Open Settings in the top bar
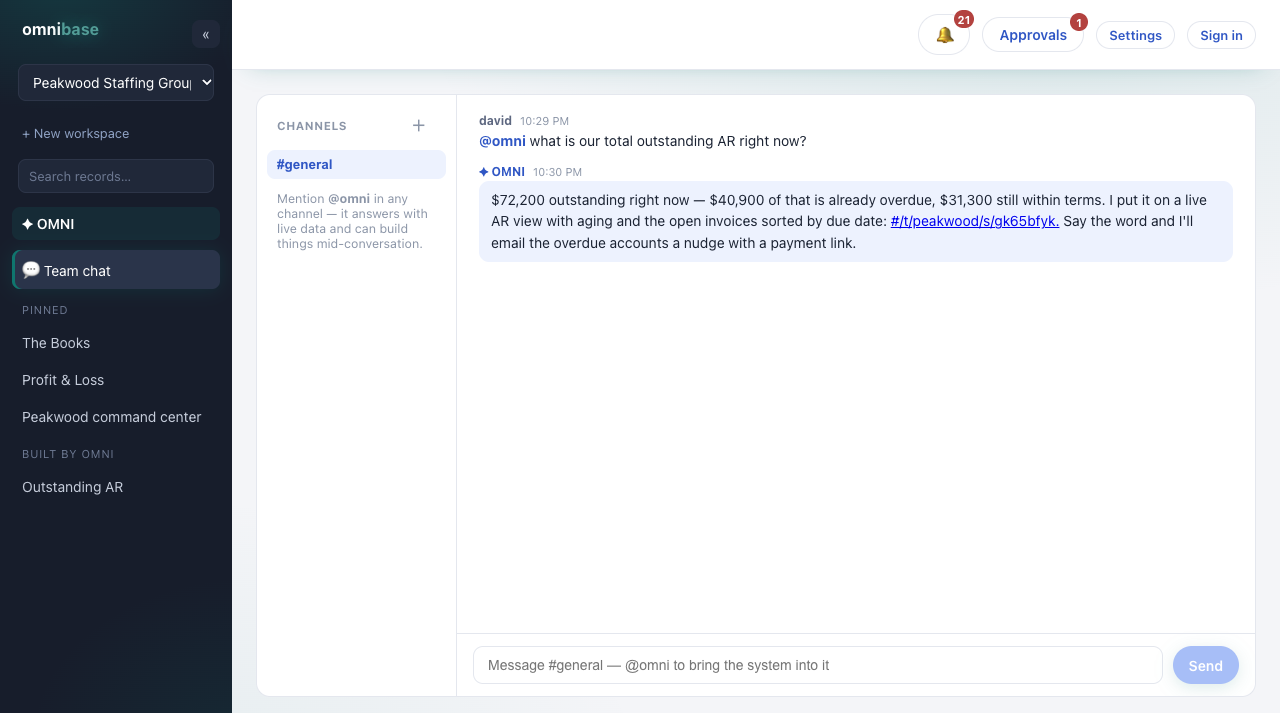This screenshot has width=1280, height=713. pos(1135,35)
